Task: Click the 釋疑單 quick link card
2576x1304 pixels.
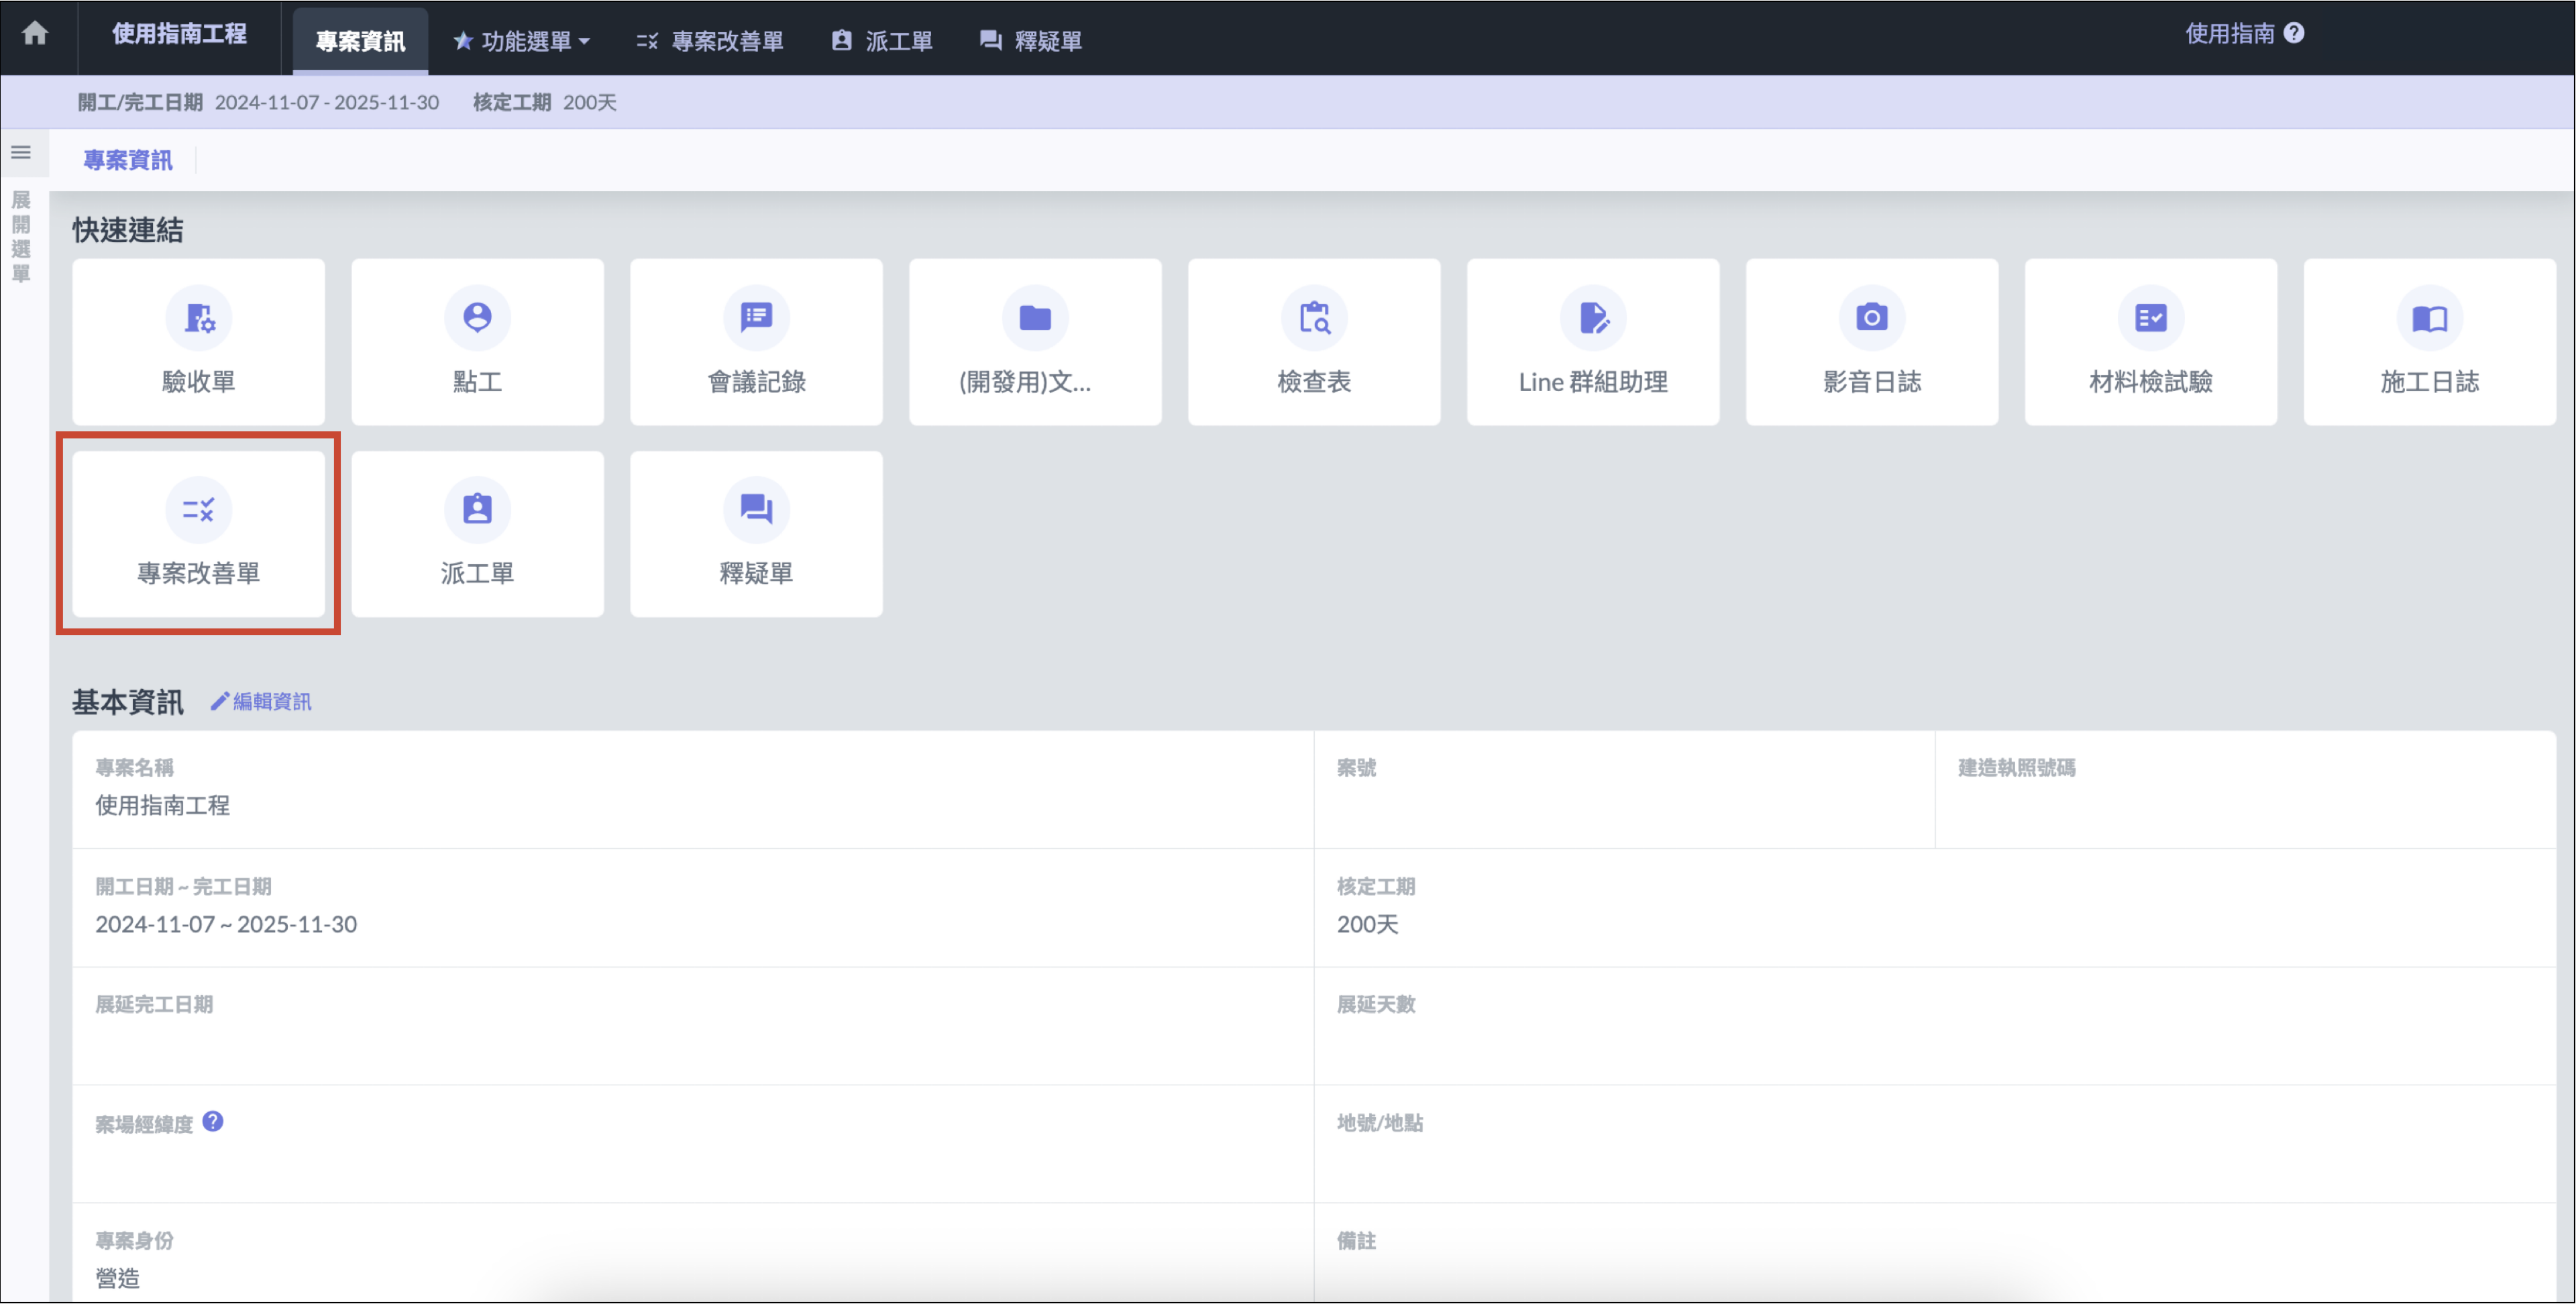Action: point(756,534)
